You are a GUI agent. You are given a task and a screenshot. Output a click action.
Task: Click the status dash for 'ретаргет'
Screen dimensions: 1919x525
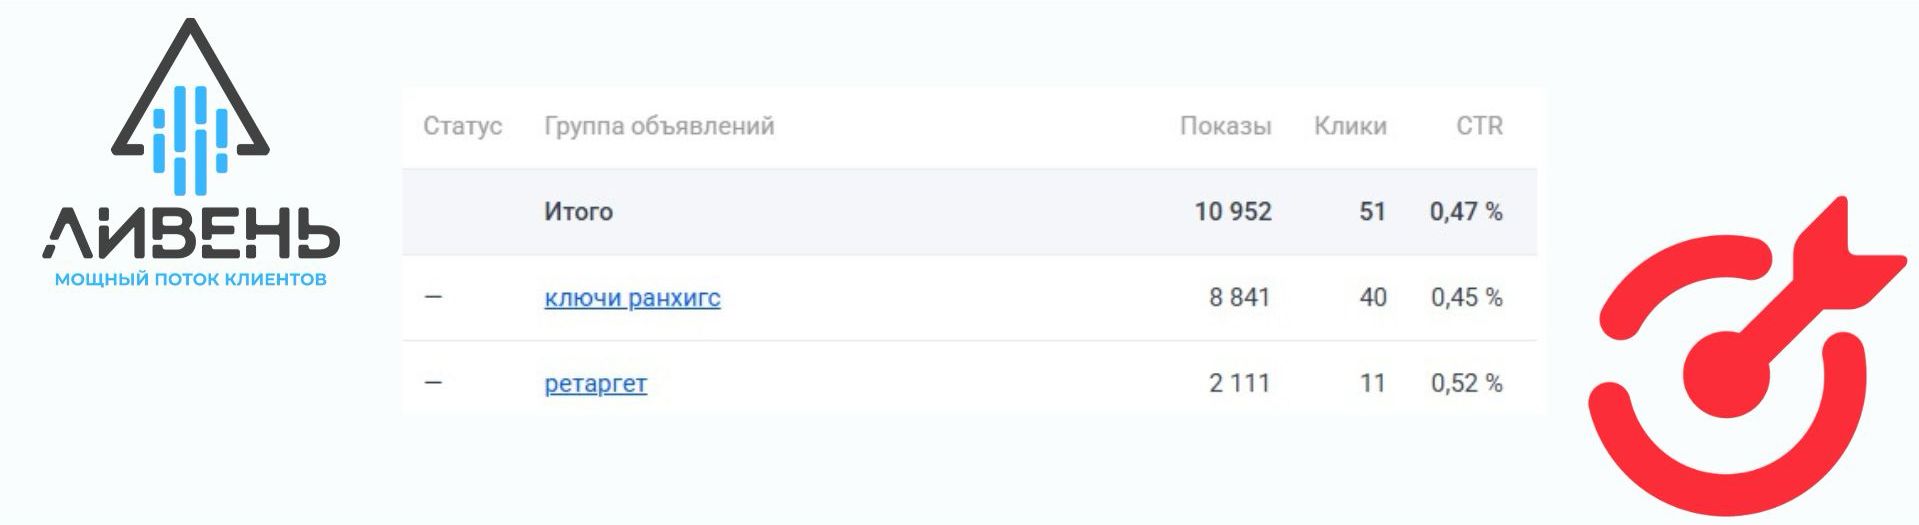pos(433,383)
